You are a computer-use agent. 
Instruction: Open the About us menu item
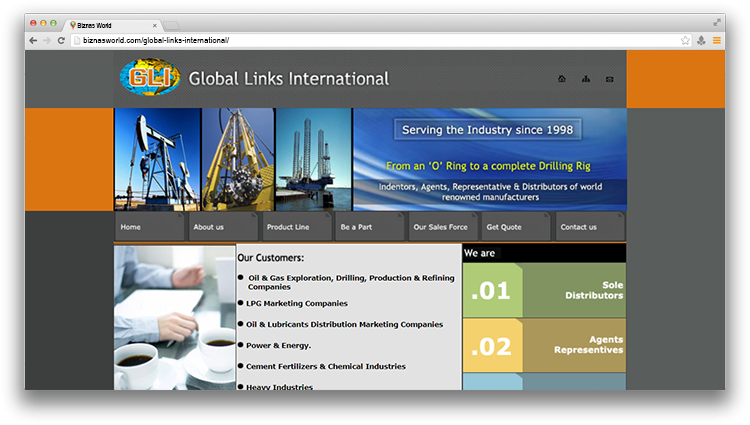click(x=223, y=227)
